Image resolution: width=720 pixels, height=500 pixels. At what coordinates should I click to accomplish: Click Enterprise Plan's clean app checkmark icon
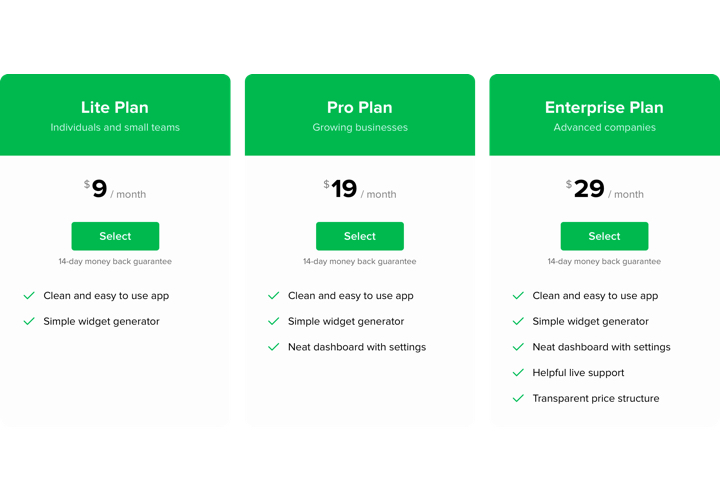click(518, 296)
